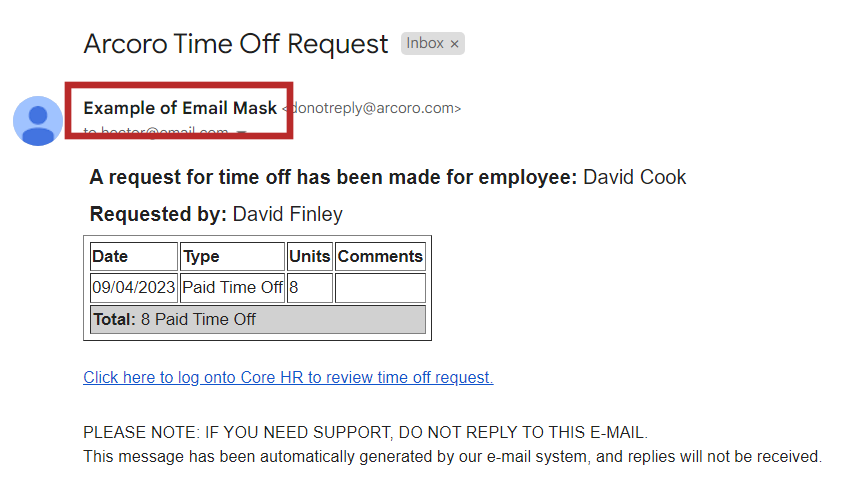Image resolution: width=847 pixels, height=495 pixels.
Task: Click the units cell containing 8
Action: (x=309, y=288)
